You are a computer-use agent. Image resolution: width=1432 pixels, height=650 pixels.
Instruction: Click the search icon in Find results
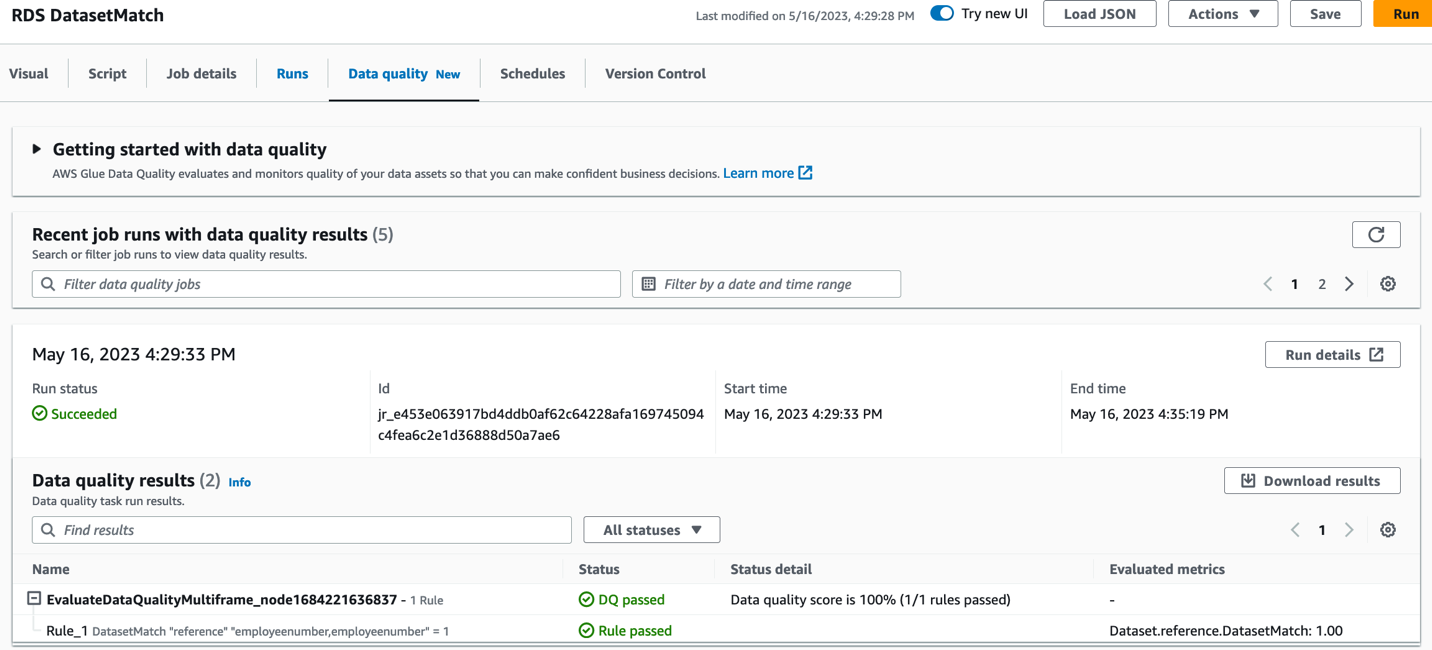(x=48, y=530)
